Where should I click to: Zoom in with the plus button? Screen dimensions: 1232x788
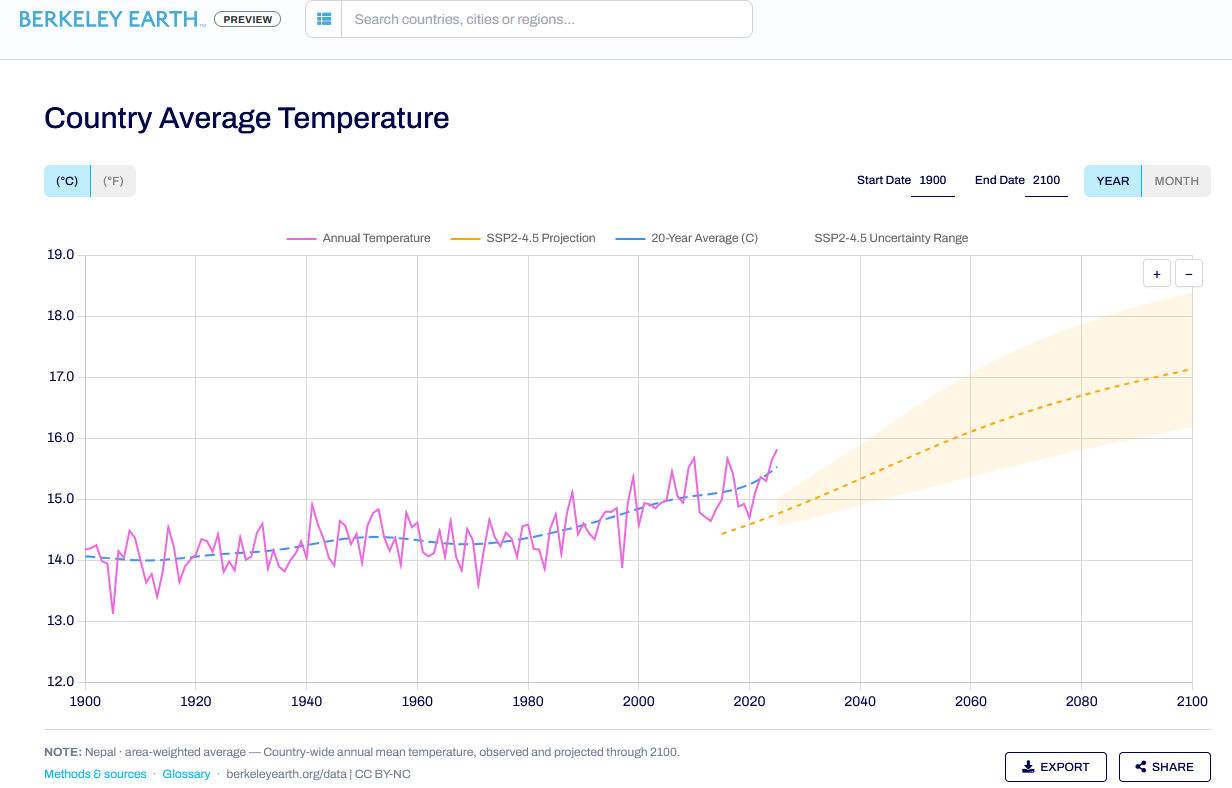(1156, 273)
